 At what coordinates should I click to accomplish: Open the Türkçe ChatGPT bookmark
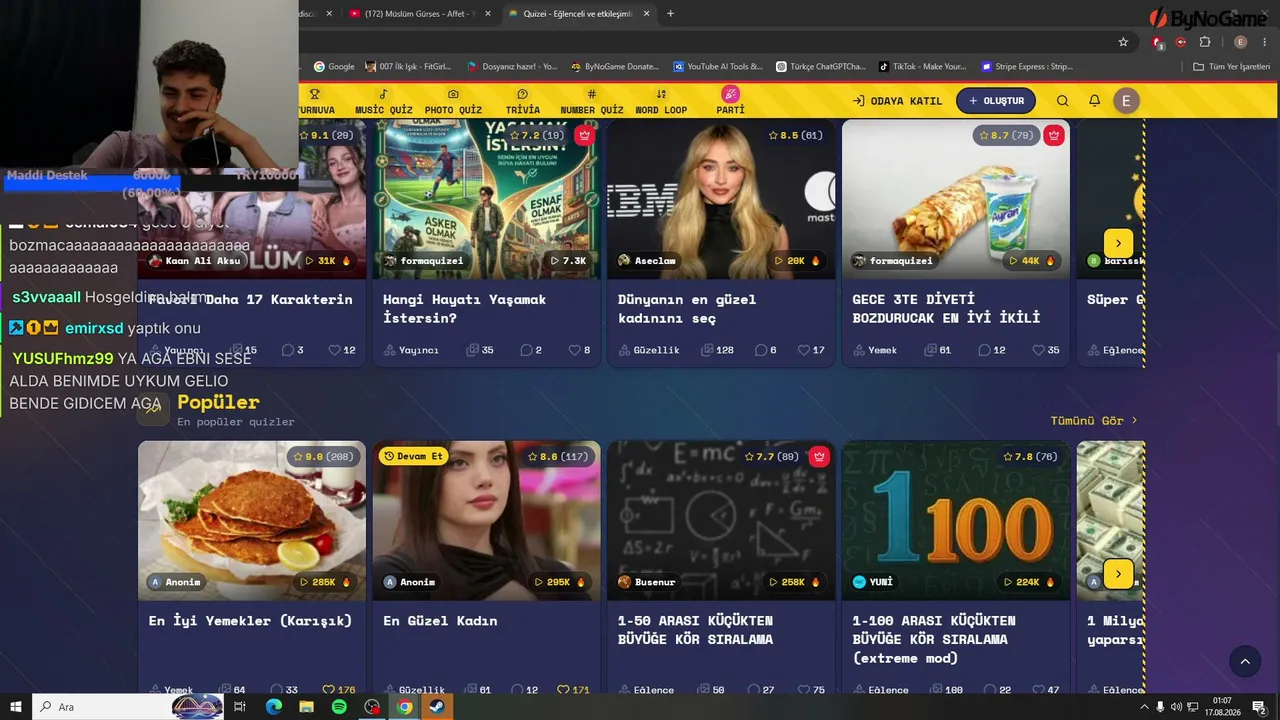pyautogui.click(x=821, y=67)
